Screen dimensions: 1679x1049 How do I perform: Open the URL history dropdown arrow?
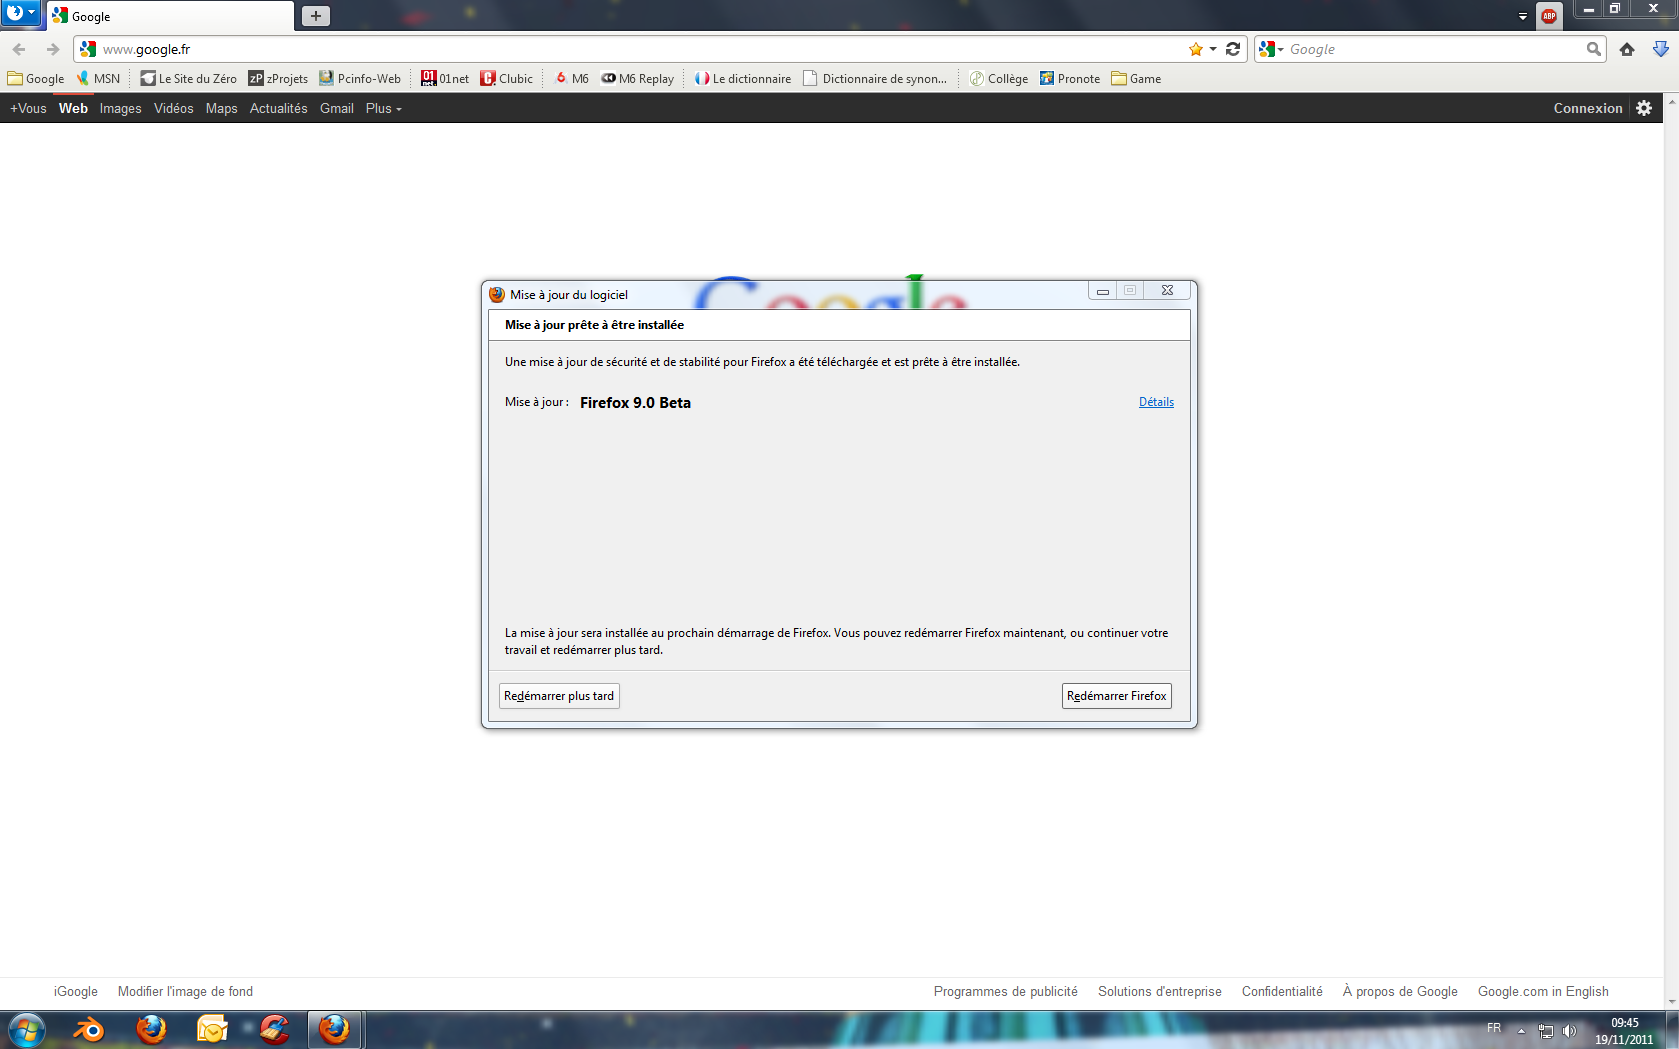point(1213,49)
